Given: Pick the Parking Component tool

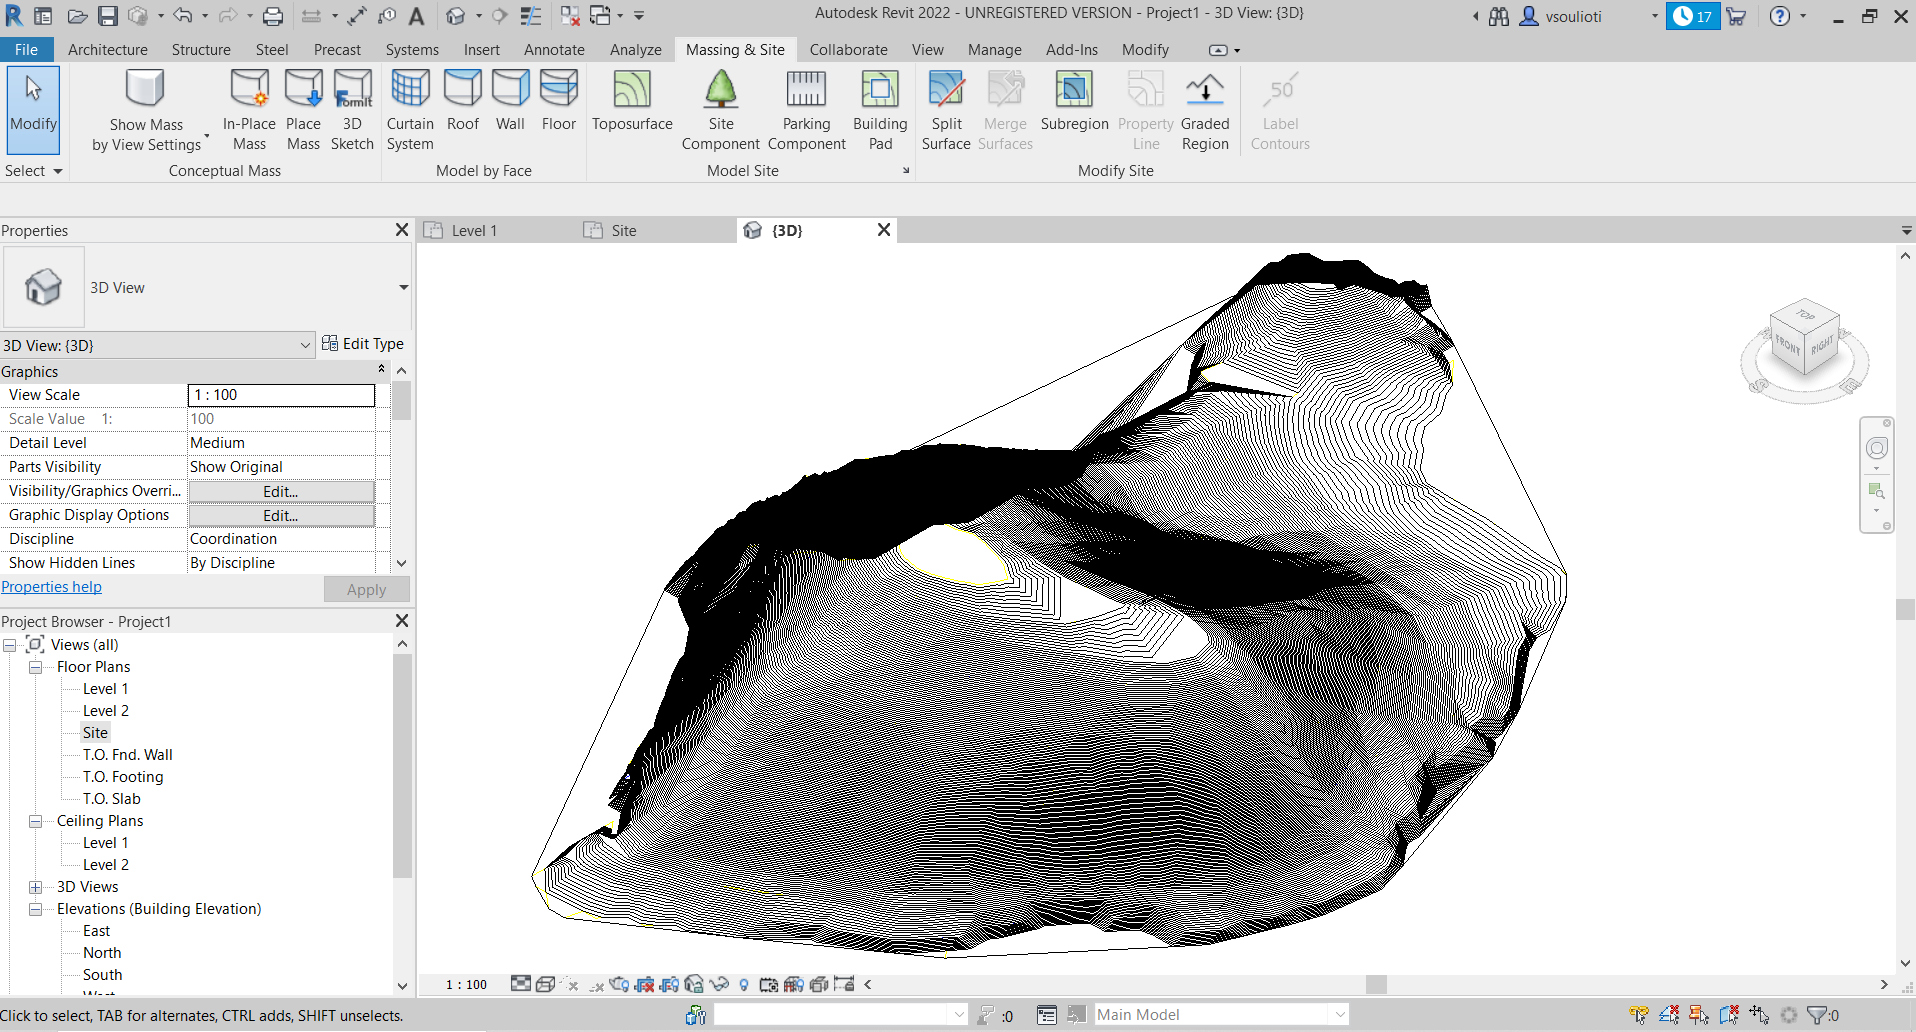Looking at the screenshot, I should tap(806, 111).
